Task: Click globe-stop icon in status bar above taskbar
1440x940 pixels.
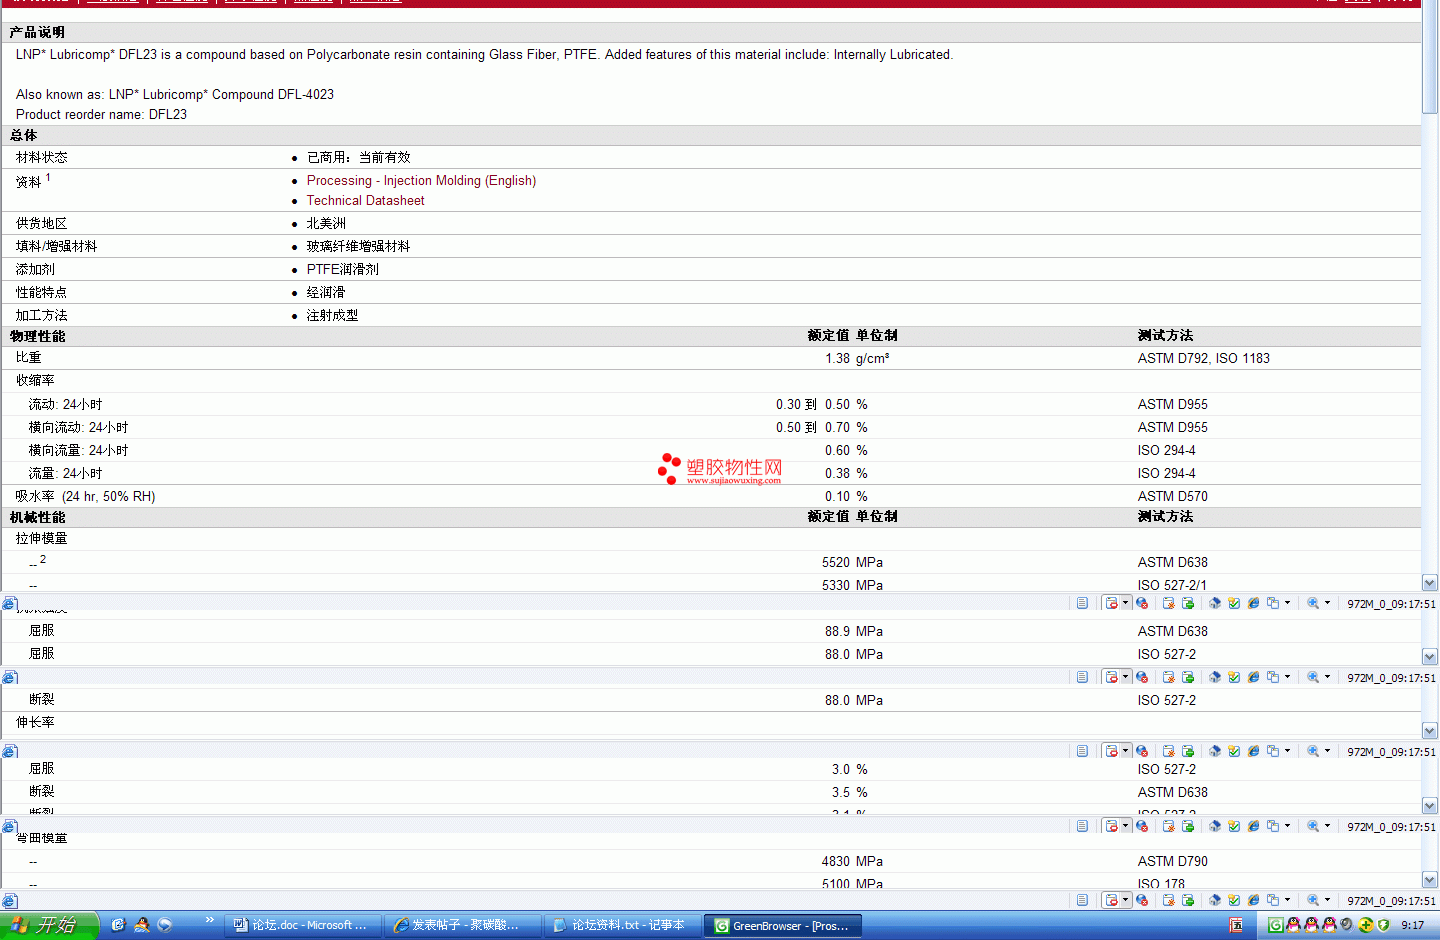Action: pyautogui.click(x=1142, y=900)
